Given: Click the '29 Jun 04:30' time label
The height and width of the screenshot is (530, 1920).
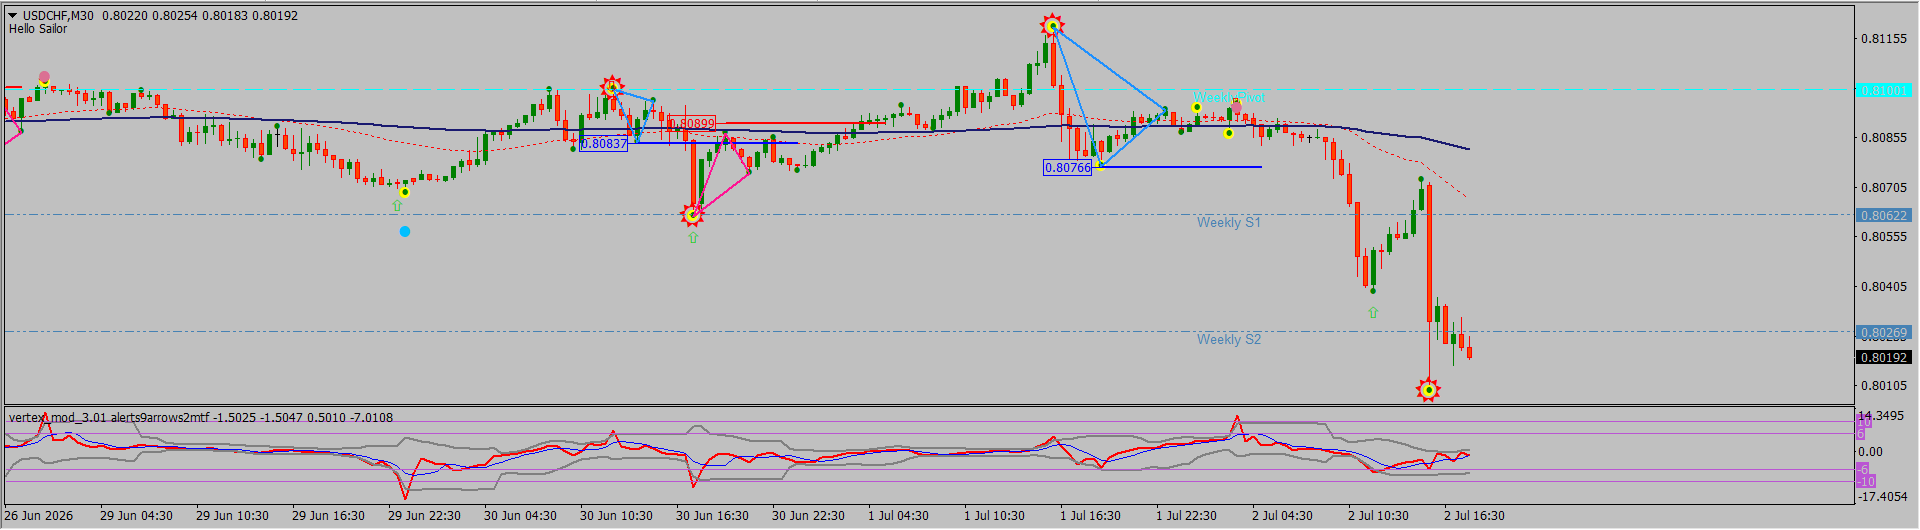Looking at the screenshot, I should tap(136, 516).
